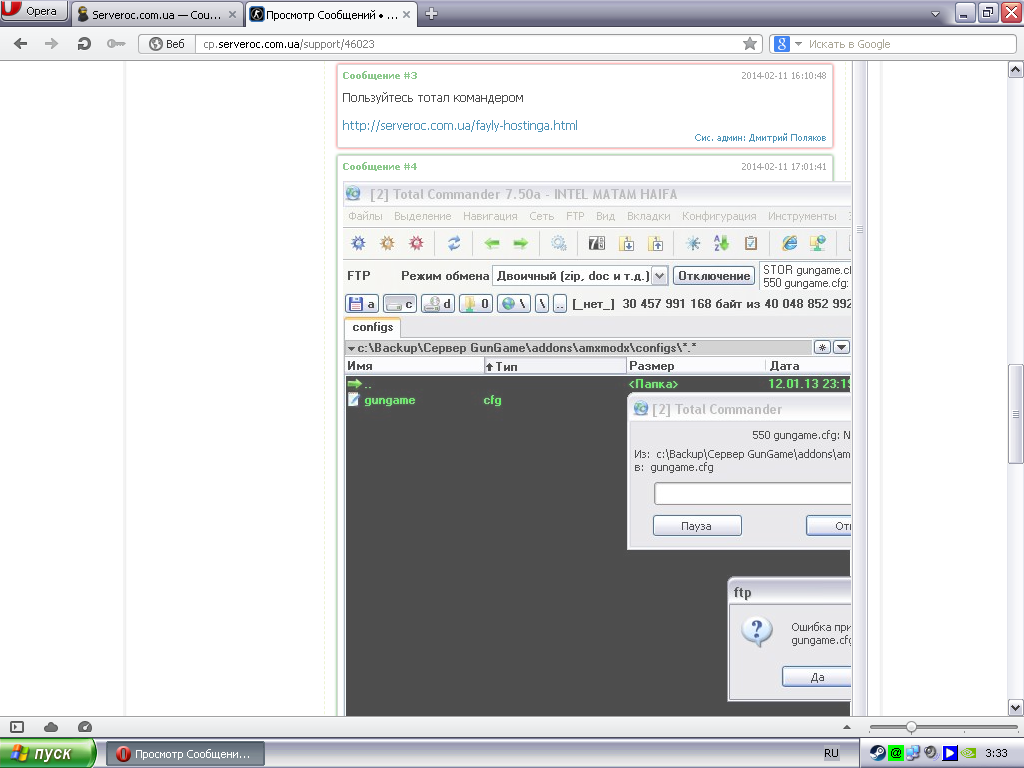Click Вкладки menu in the Total Commander screenshot
The height and width of the screenshot is (768, 1024).
(x=648, y=216)
